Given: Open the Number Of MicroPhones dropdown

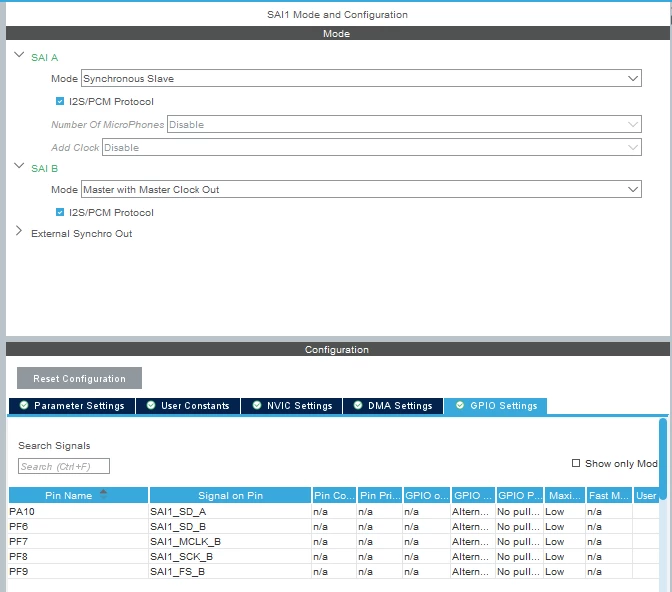Looking at the screenshot, I should [x=404, y=124].
